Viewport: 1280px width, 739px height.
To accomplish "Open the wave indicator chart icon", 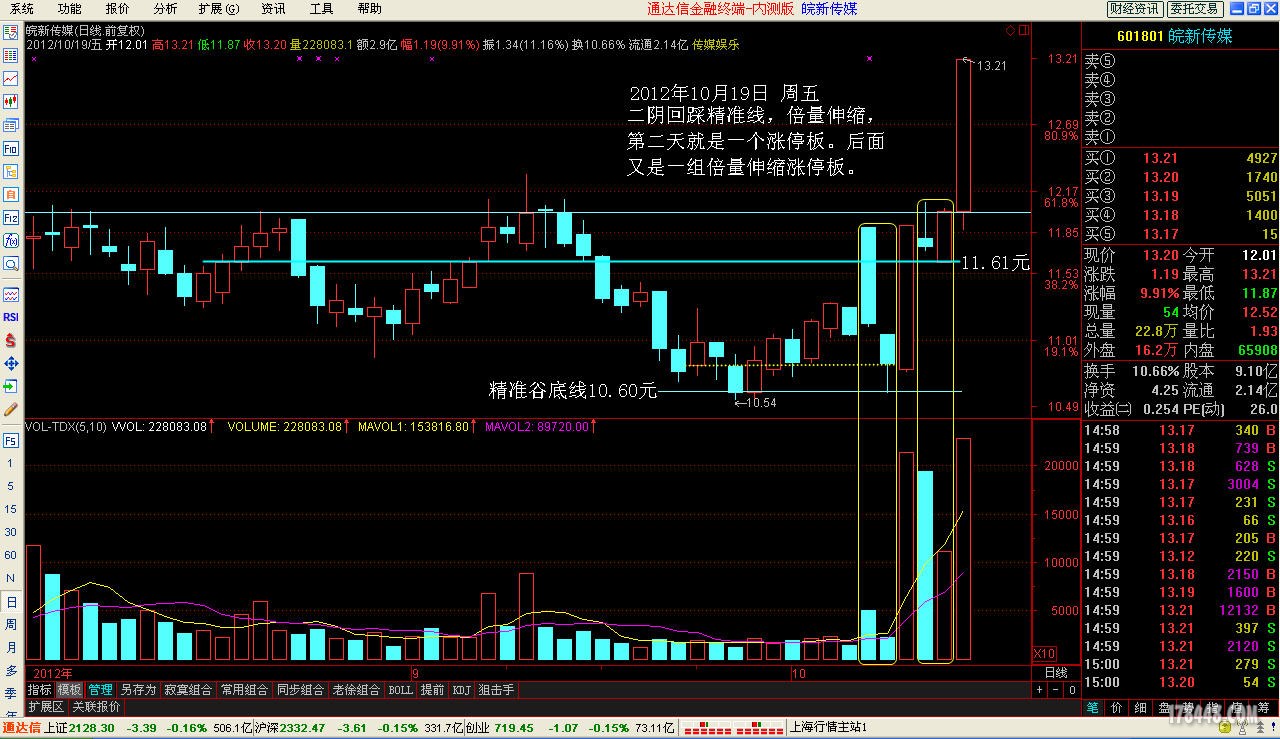I will (11, 294).
